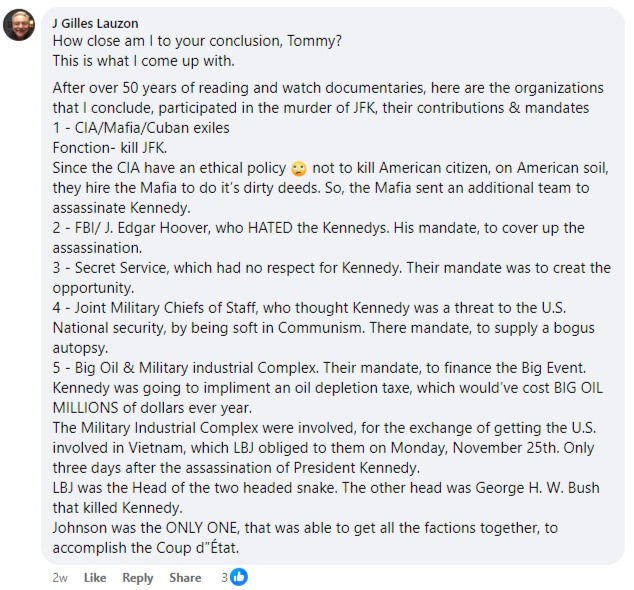The width and height of the screenshot is (634, 590).
Task: Open the 2w timestamp link
Action: (61, 578)
